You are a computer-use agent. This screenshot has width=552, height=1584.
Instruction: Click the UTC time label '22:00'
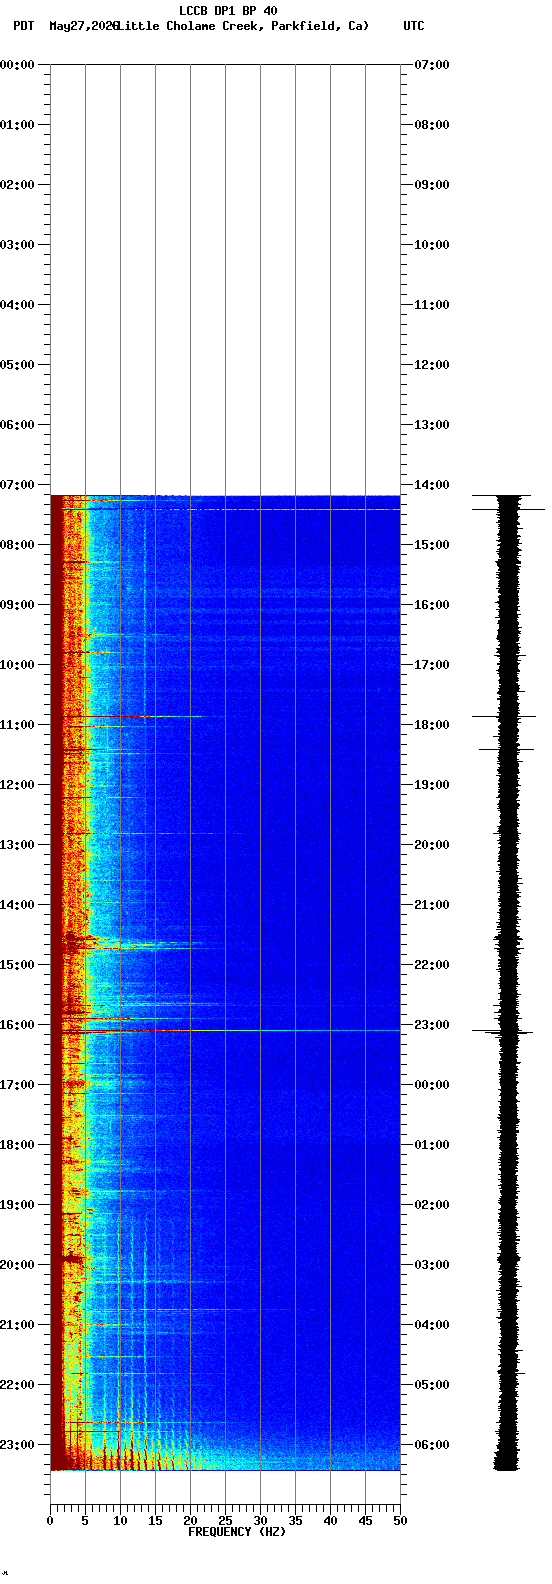point(432,965)
